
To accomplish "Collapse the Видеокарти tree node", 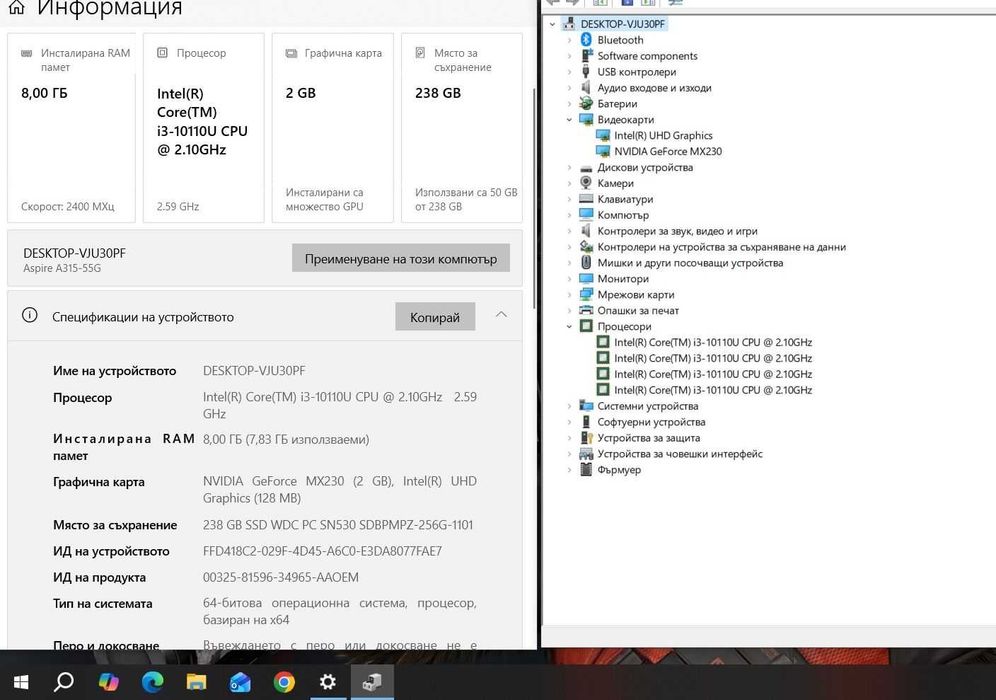I will 569,119.
